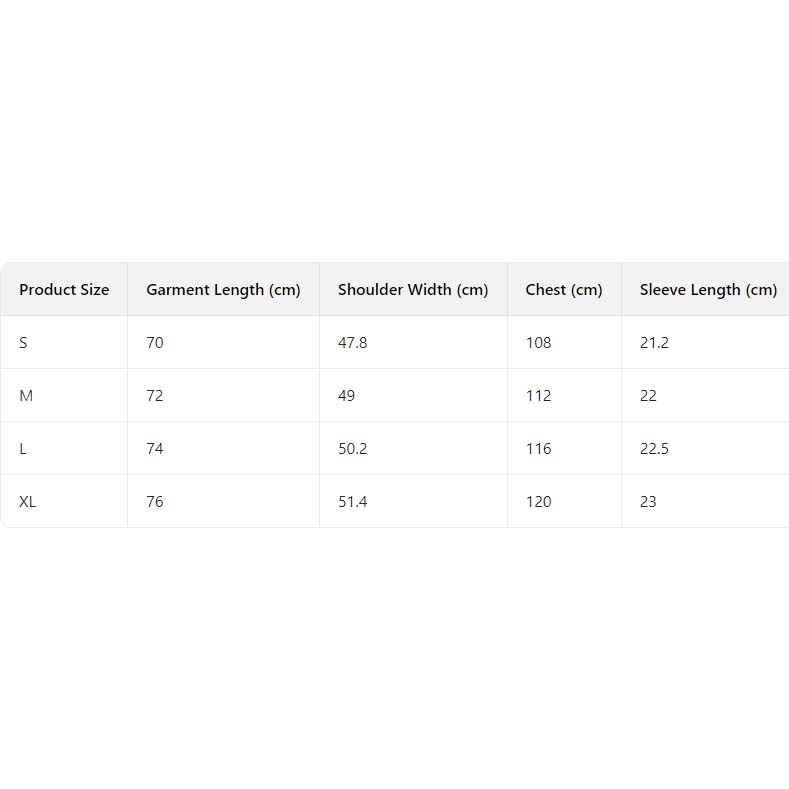Select shoulder width value 49
The width and height of the screenshot is (789, 789).
[347, 396]
